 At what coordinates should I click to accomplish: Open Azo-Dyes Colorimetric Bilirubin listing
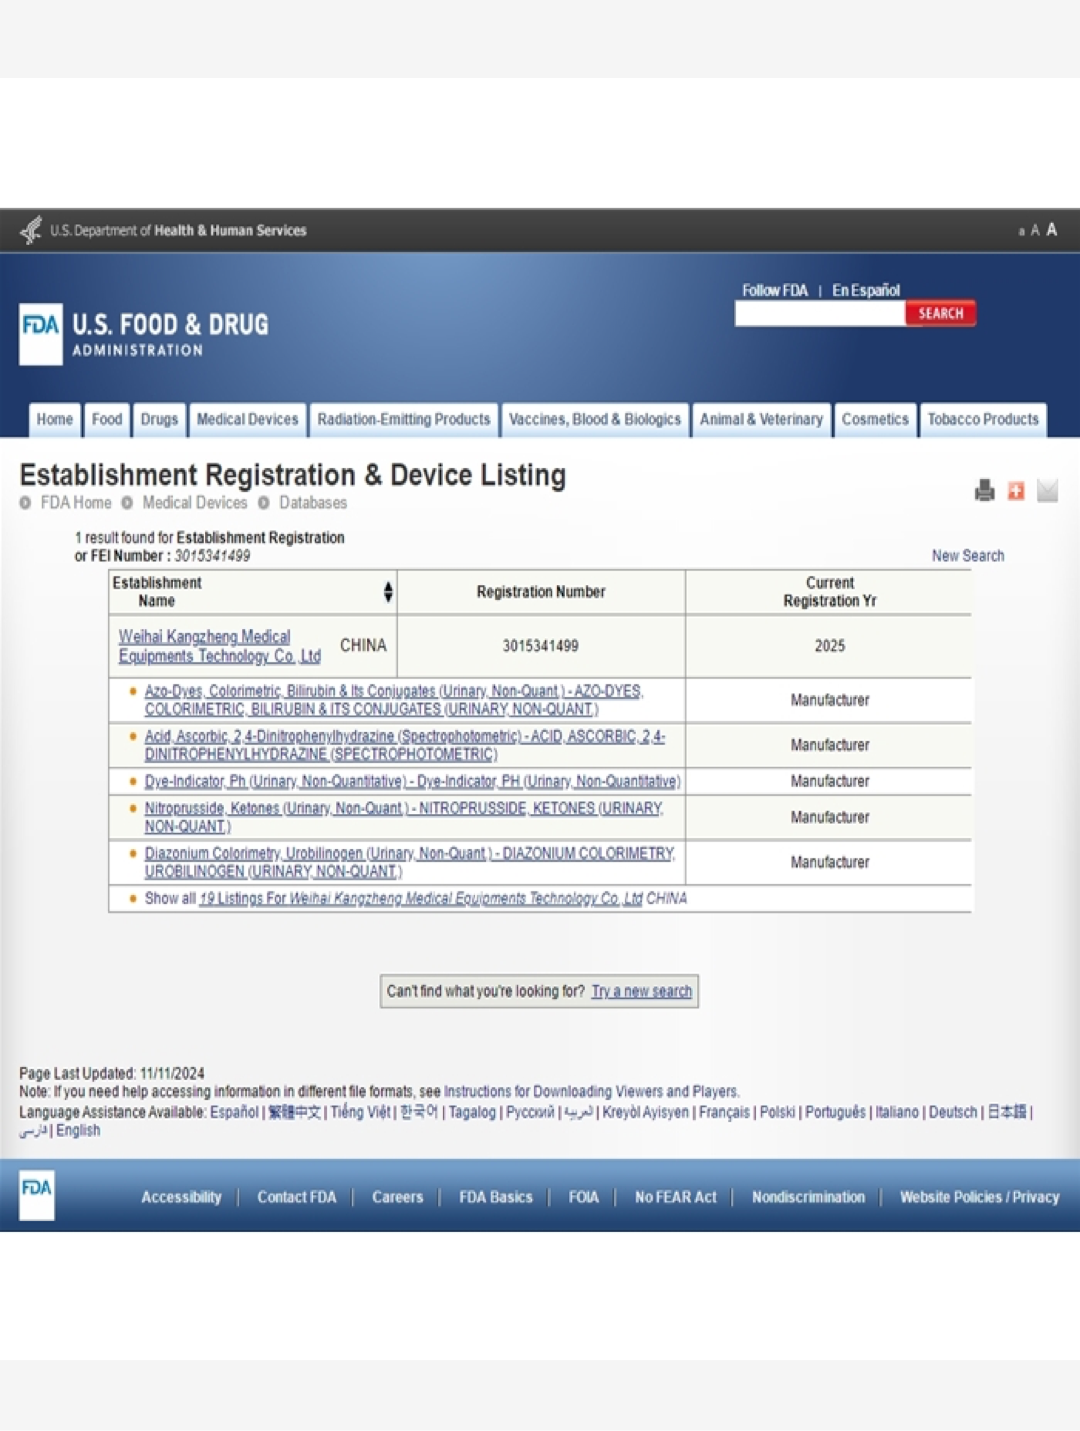[394, 700]
